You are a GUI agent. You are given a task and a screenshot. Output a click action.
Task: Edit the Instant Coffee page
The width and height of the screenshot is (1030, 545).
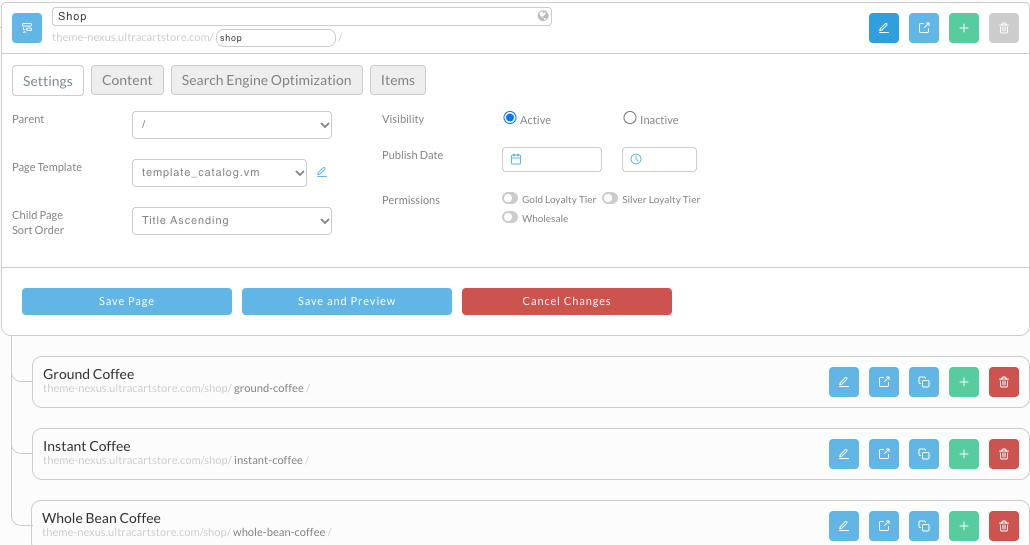point(843,454)
